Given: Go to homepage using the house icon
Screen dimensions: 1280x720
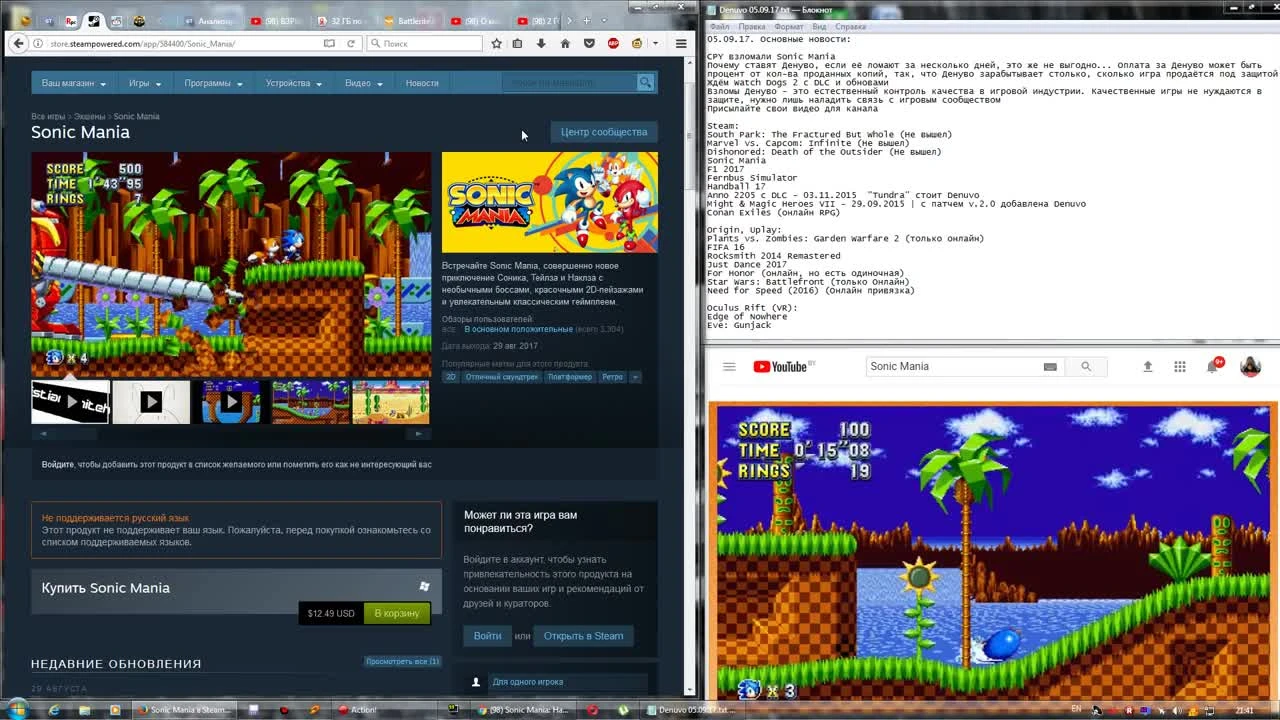Looking at the screenshot, I should [566, 44].
